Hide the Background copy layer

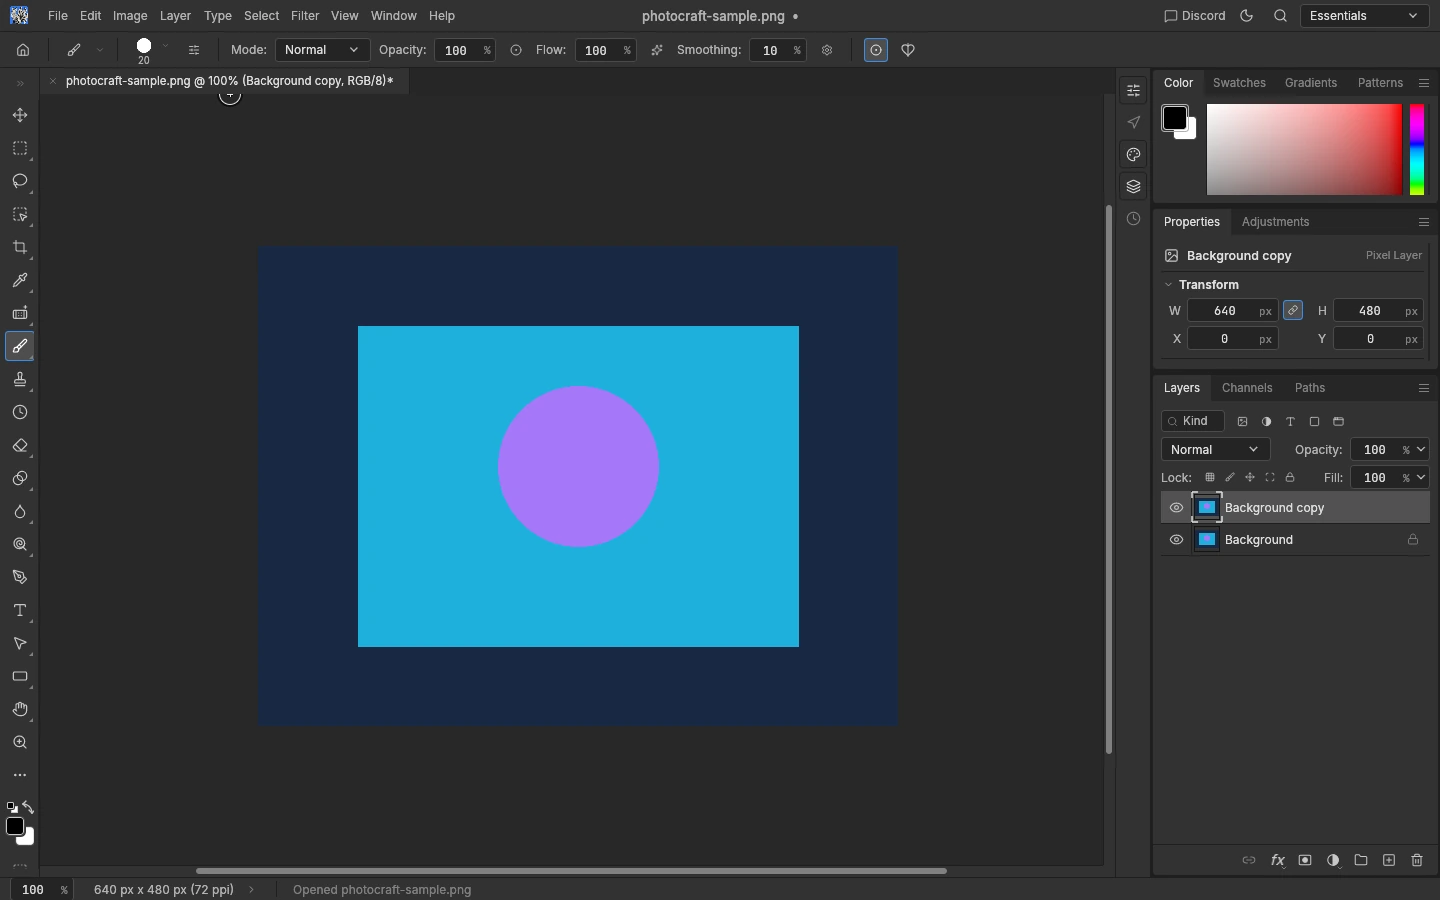1176,508
